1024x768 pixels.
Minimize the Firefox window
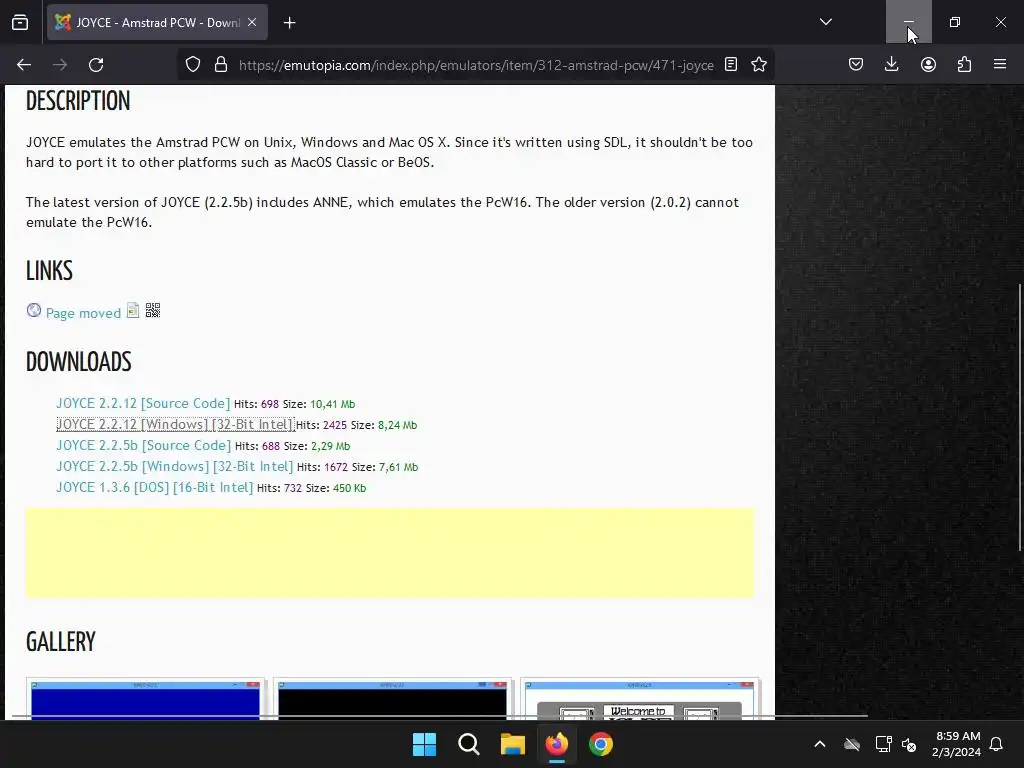pyautogui.click(x=908, y=22)
